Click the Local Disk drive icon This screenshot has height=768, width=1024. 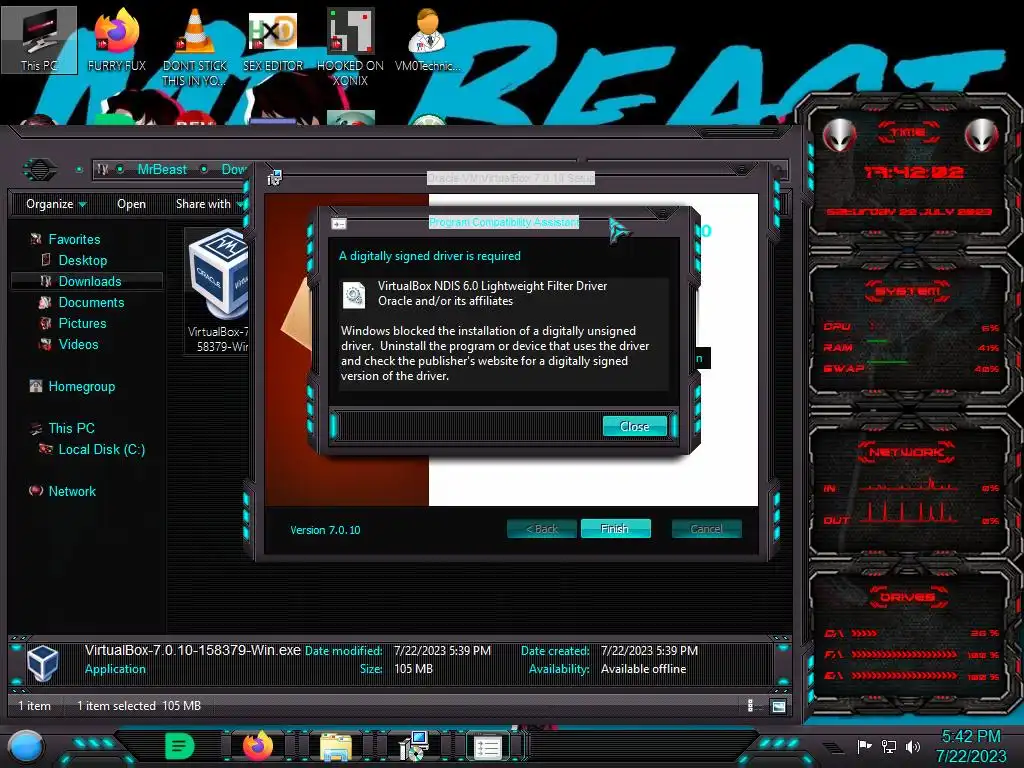pos(45,449)
